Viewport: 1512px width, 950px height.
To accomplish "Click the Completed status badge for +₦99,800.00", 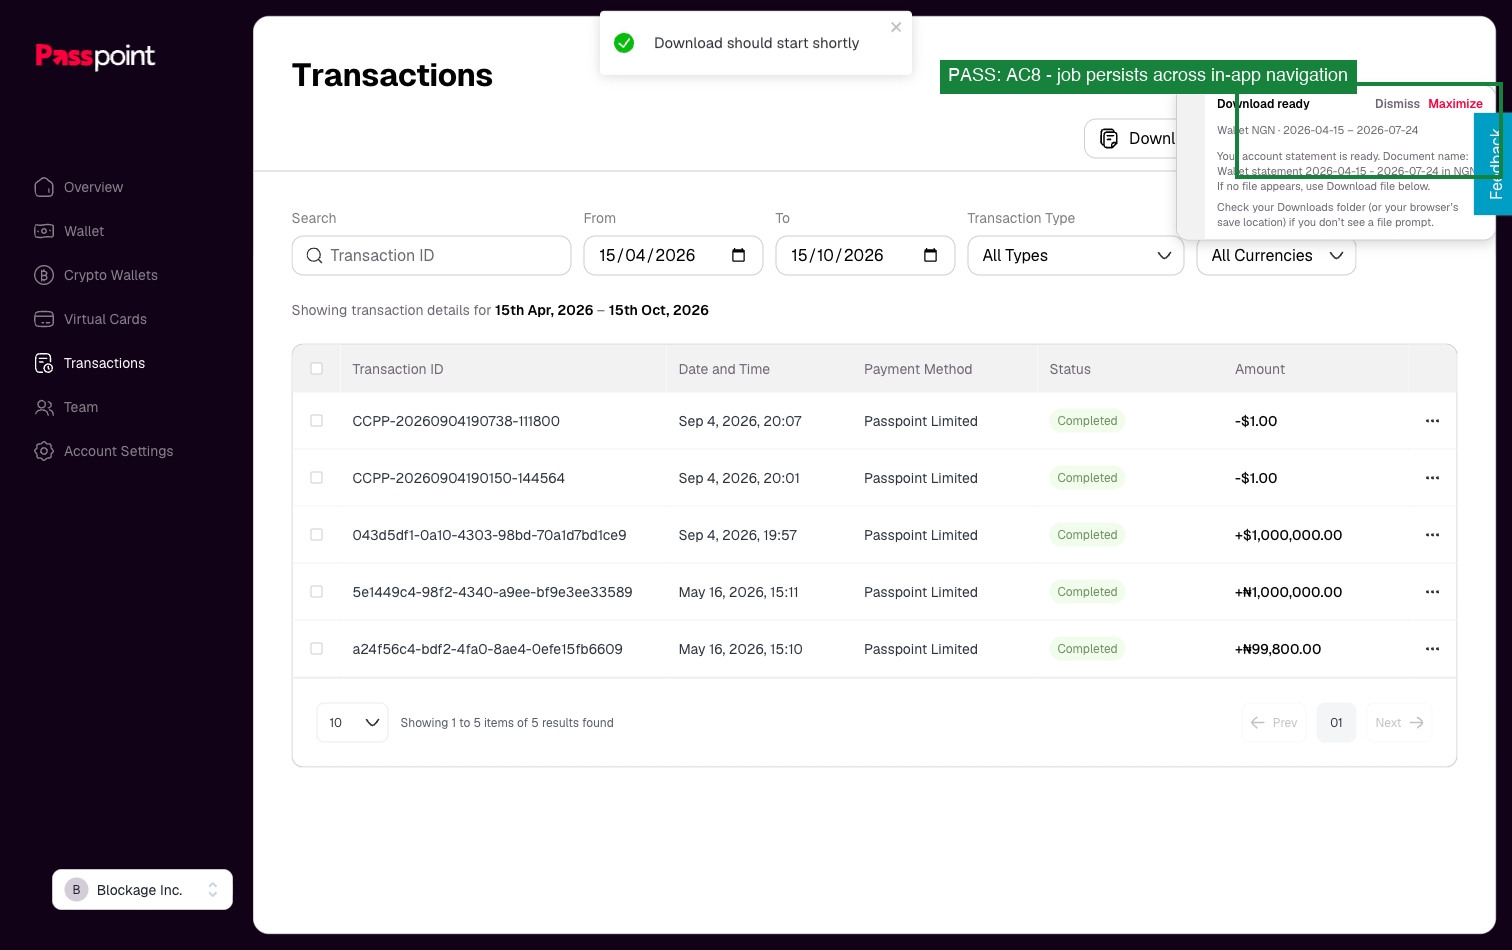I will tap(1087, 649).
